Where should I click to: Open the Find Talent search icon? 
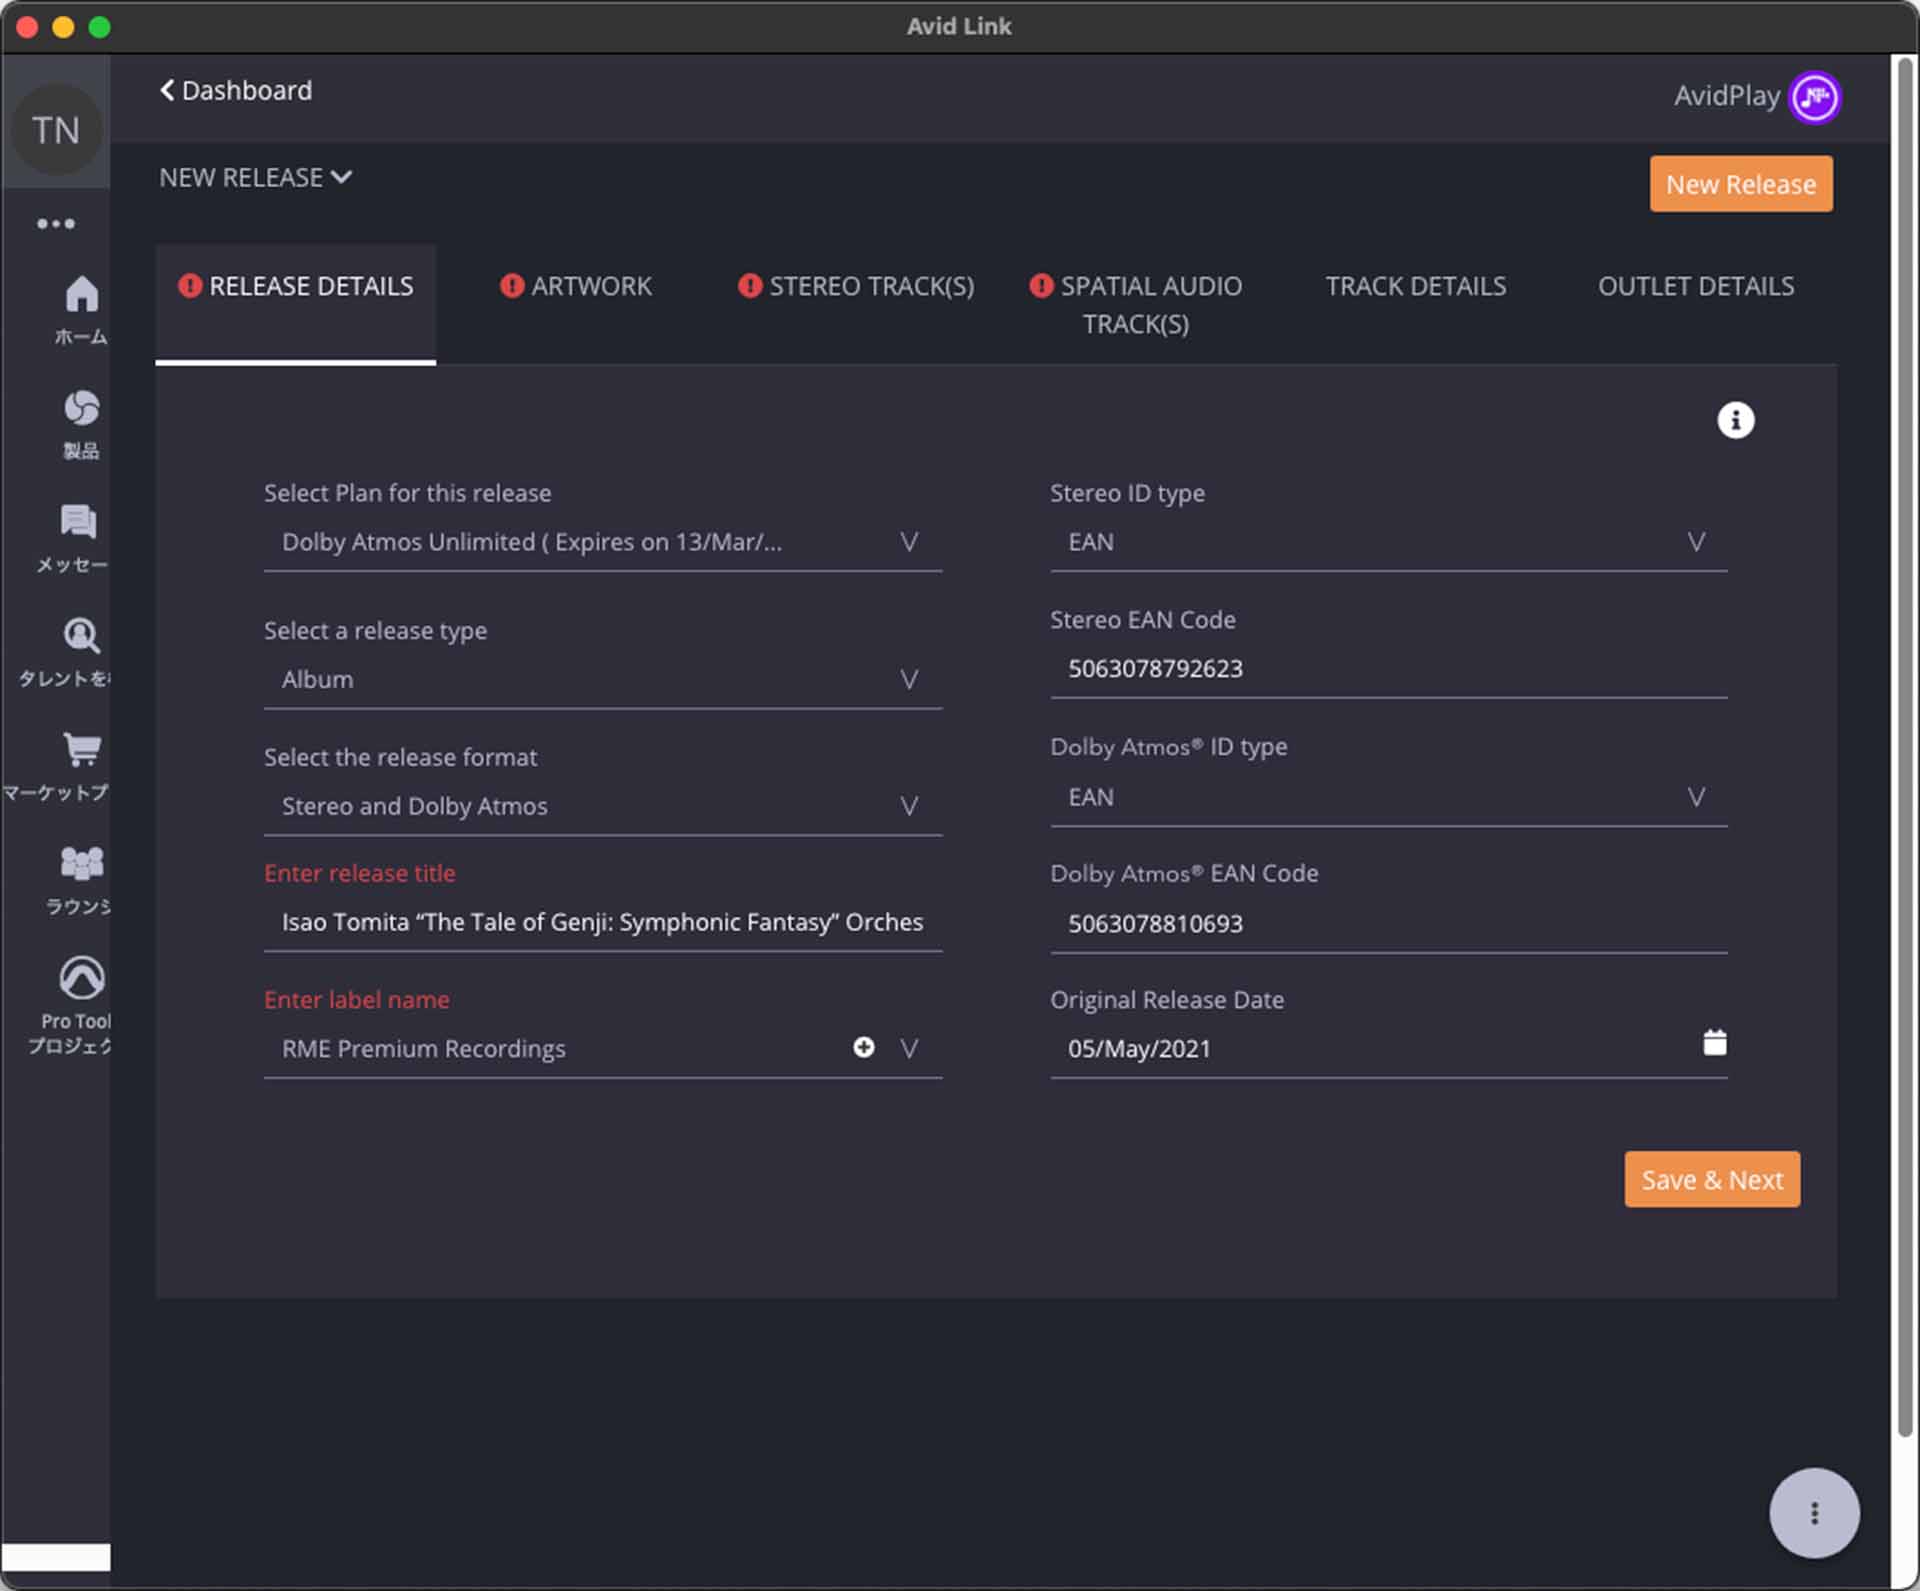click(x=81, y=636)
